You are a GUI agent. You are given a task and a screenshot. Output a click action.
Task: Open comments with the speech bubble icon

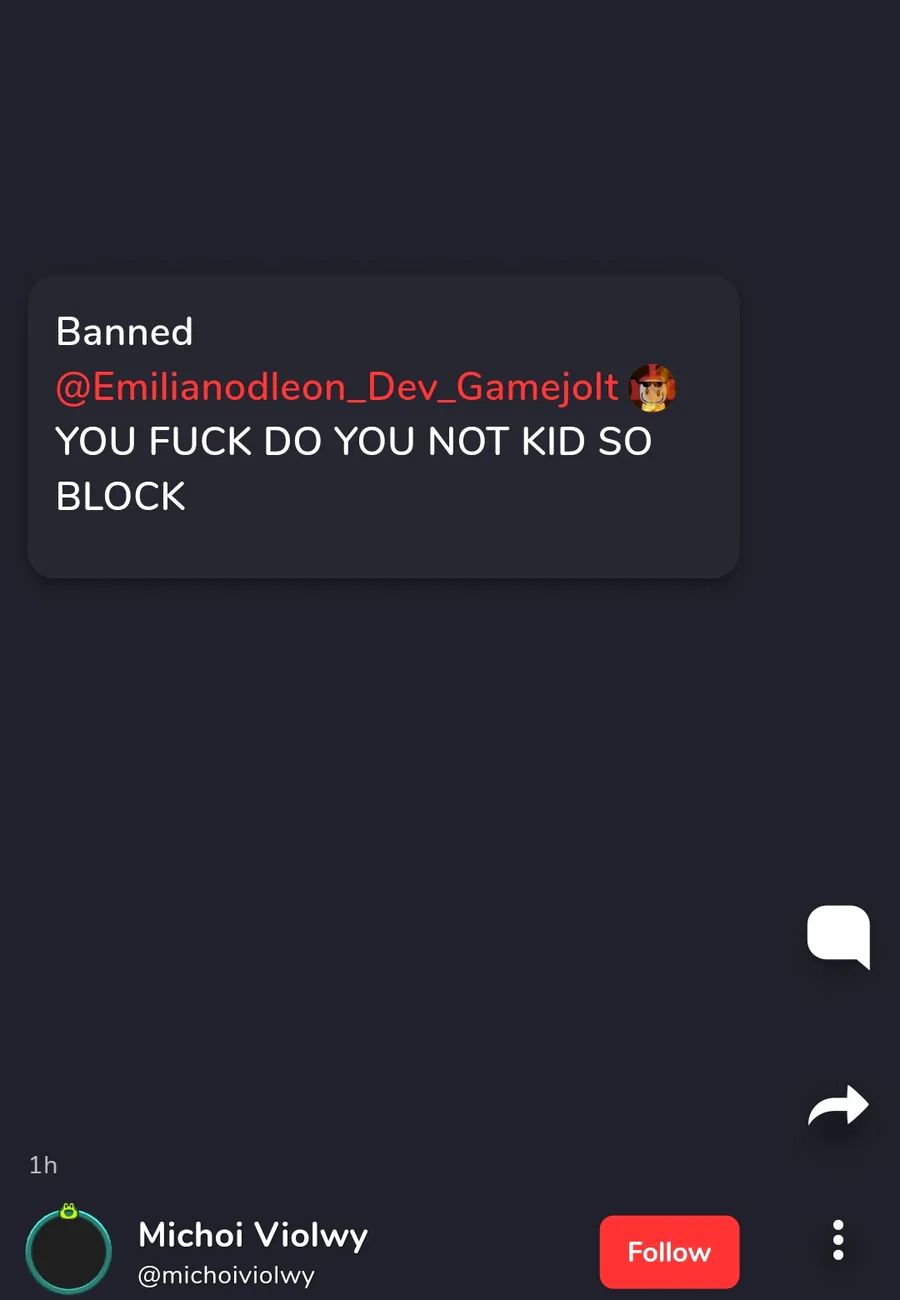pyautogui.click(x=838, y=937)
